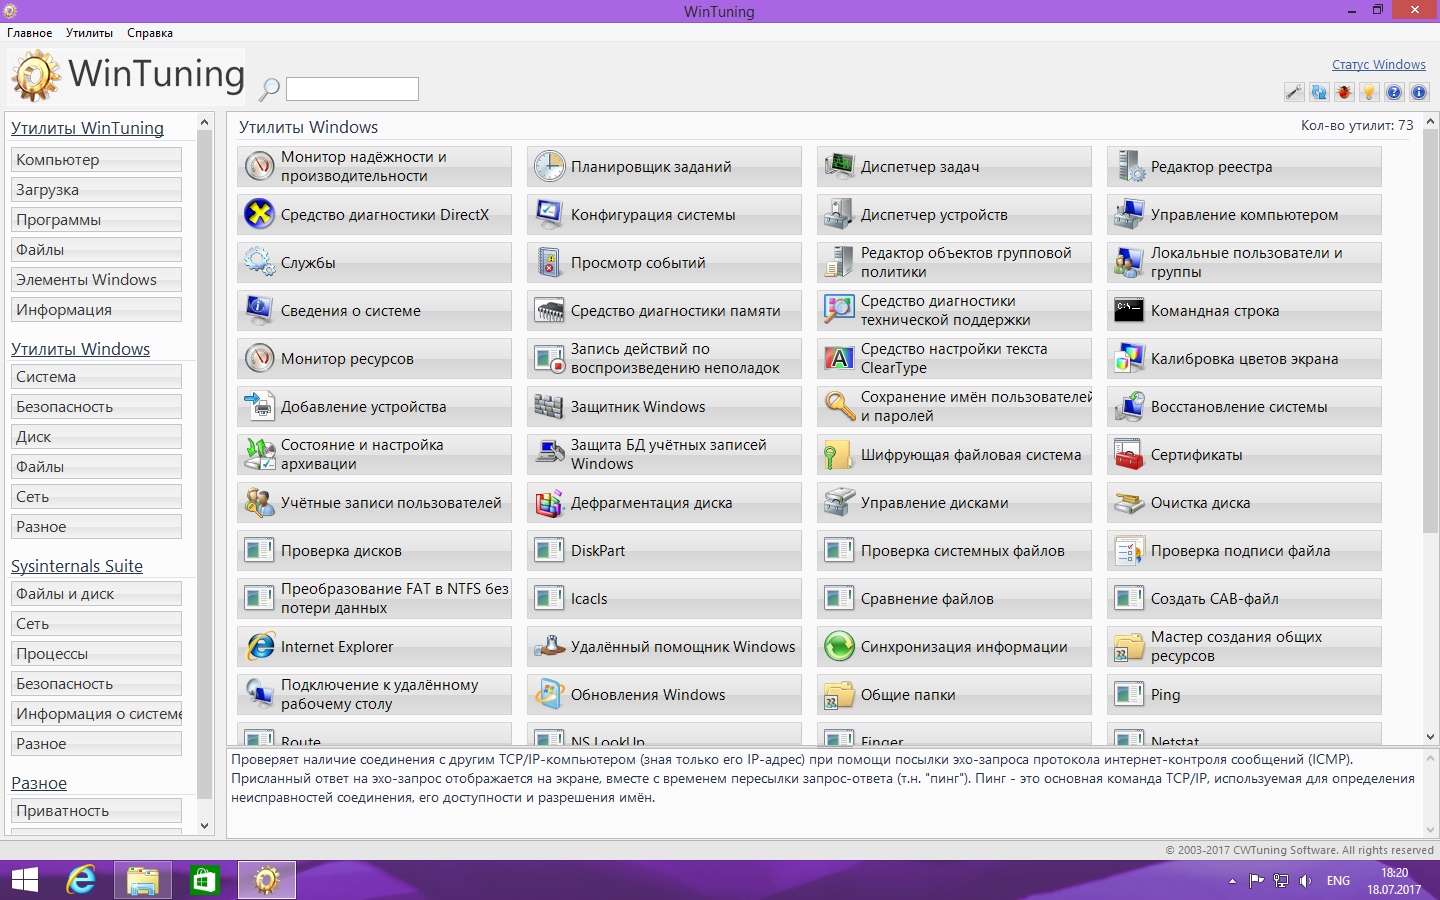The image size is (1440, 900).
Task: Open Сертификаты utility
Action: coord(1244,454)
